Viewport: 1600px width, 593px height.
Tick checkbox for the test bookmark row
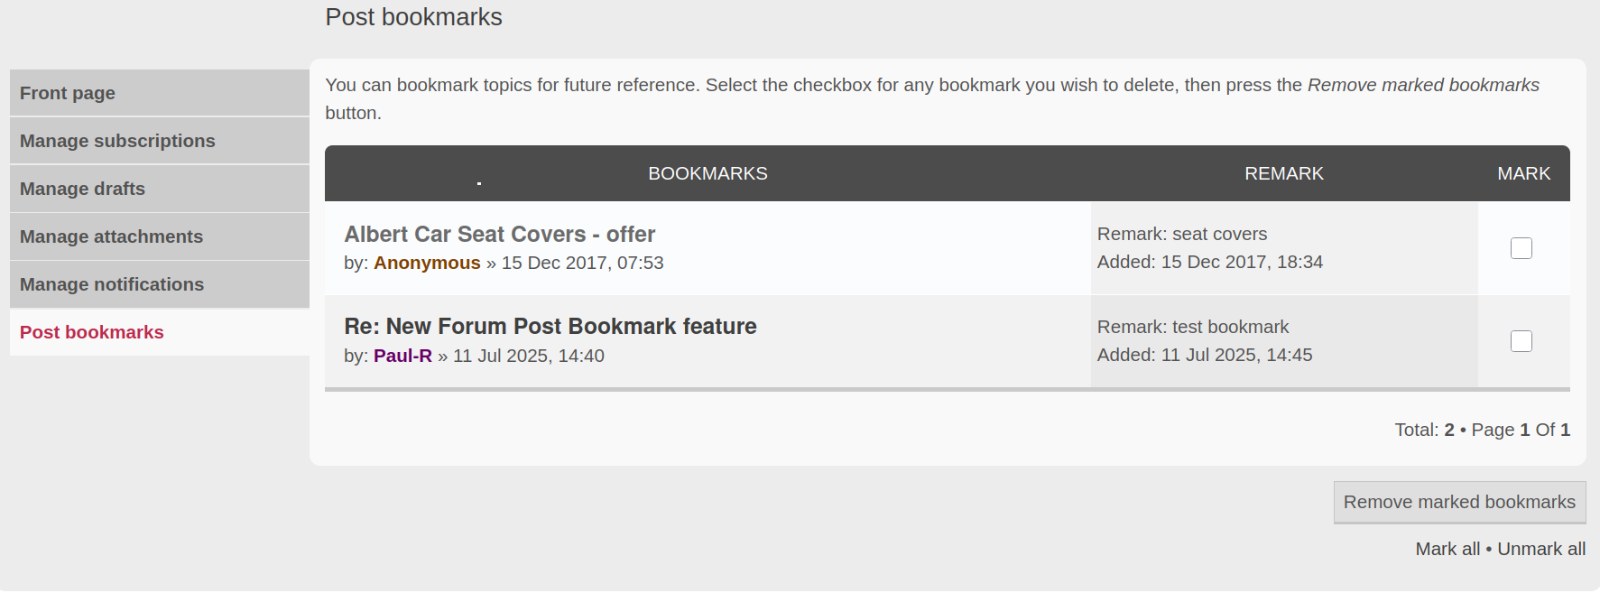(x=1521, y=341)
